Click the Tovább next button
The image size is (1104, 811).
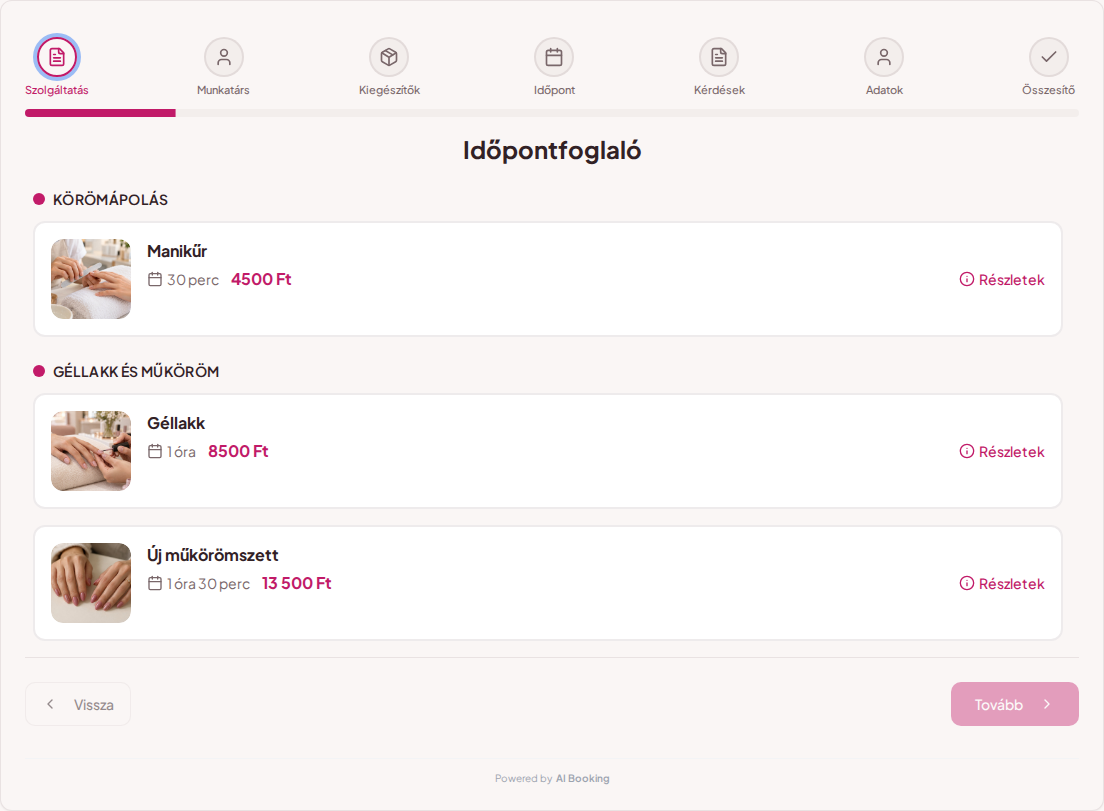[x=1015, y=704]
